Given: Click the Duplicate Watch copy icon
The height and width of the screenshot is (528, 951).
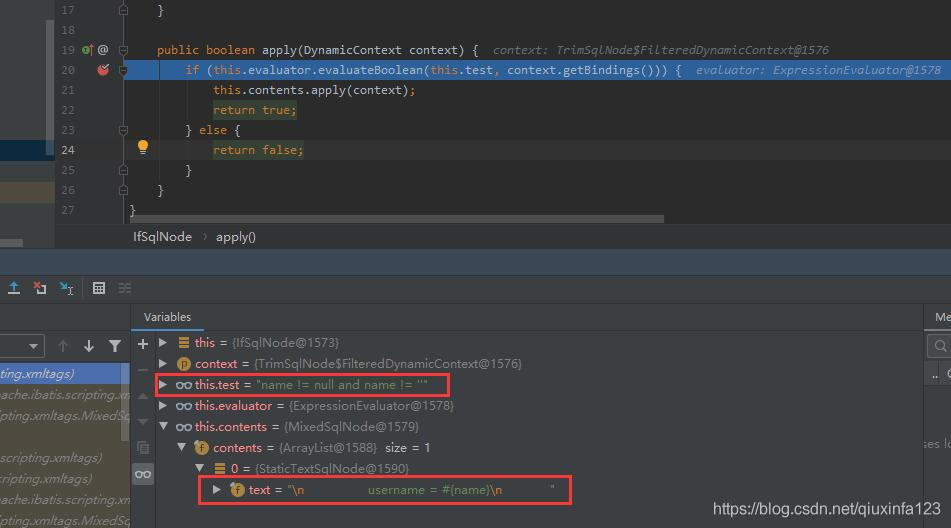Looking at the screenshot, I should click(143, 447).
